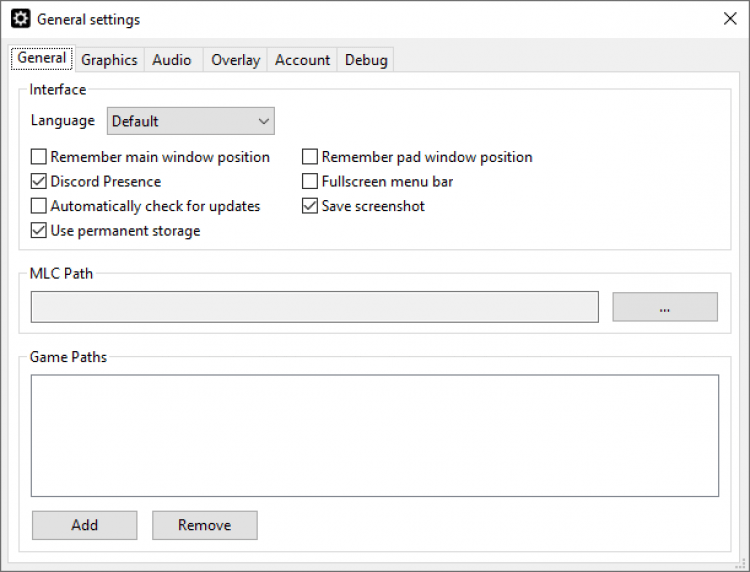Open the Audio tab

pyautogui.click(x=172, y=60)
